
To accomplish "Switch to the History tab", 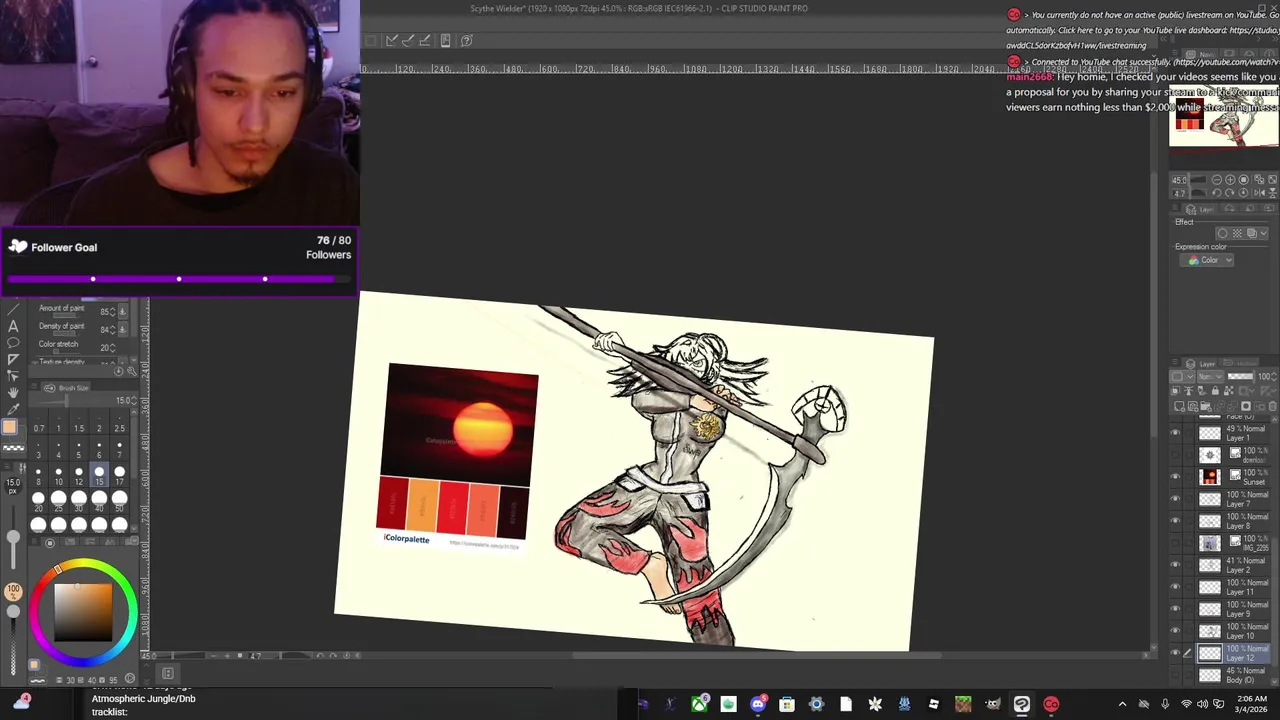I will coord(1239,364).
